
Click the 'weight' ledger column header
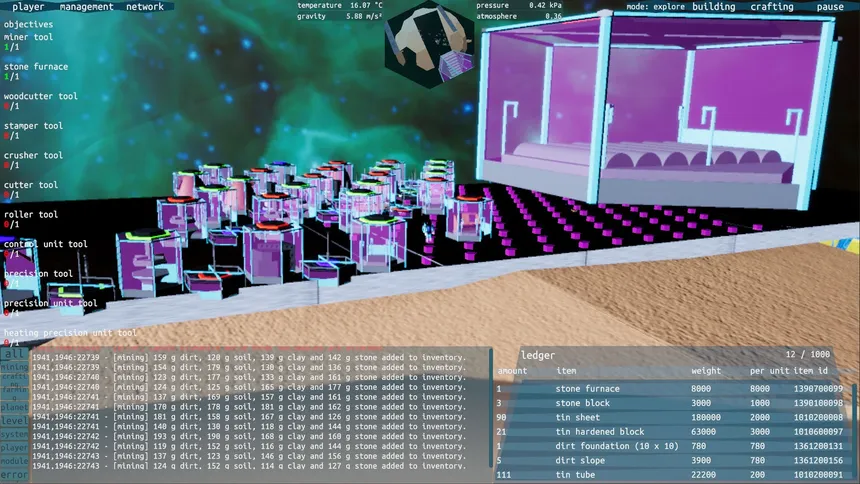coord(706,371)
